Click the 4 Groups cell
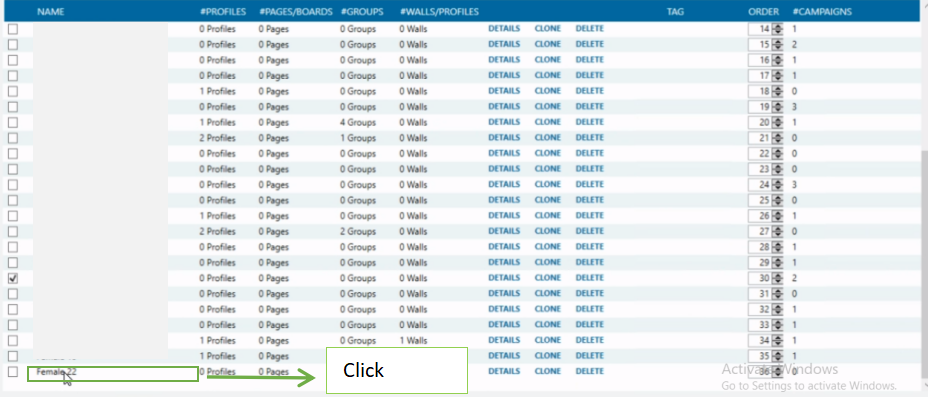929x398 pixels. click(358, 123)
